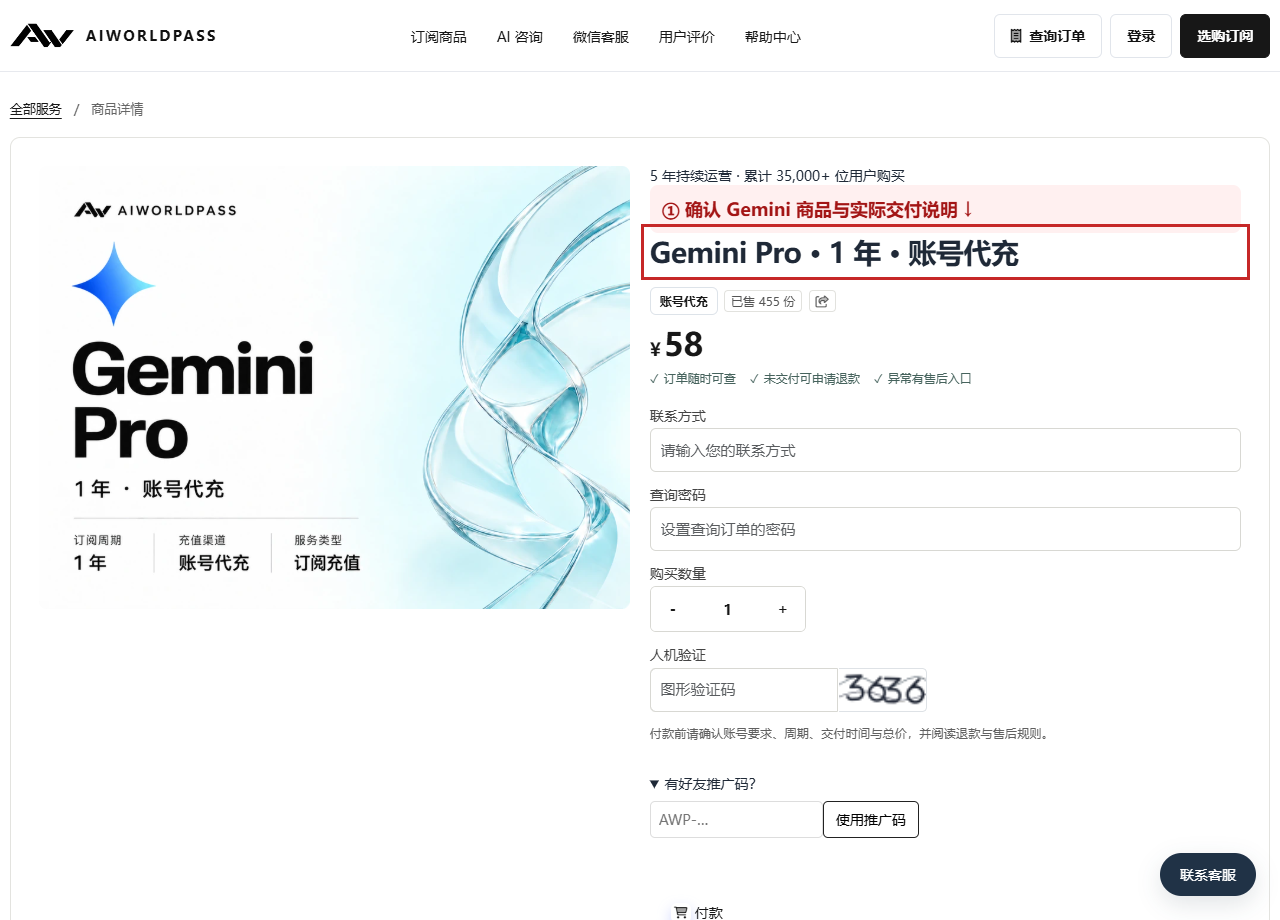Image resolution: width=1280 pixels, height=920 pixels.
Task: Click the quantity value field
Action: (x=727, y=609)
